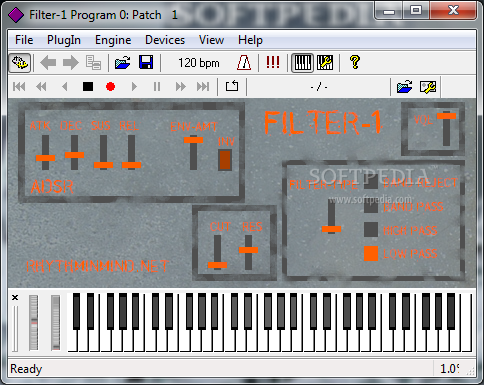Screen dimensions: 484x385
Task: Click the play triangle control
Action: point(134,87)
